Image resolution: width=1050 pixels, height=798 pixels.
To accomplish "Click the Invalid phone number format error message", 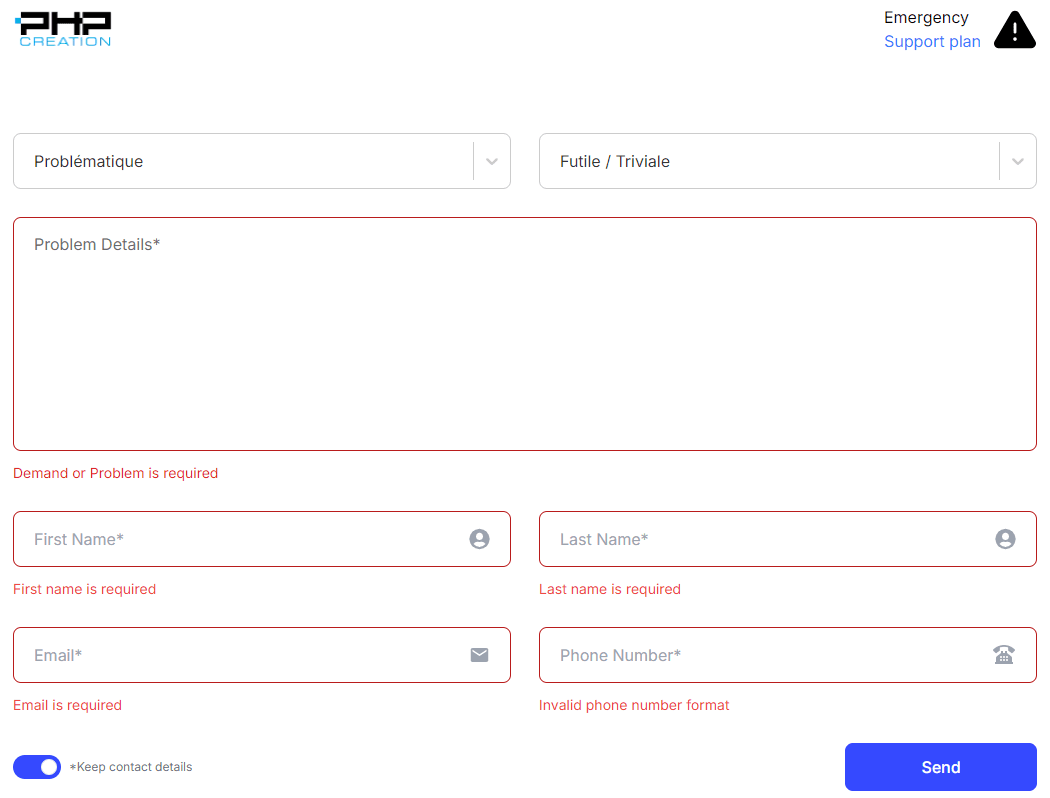I will (x=634, y=705).
